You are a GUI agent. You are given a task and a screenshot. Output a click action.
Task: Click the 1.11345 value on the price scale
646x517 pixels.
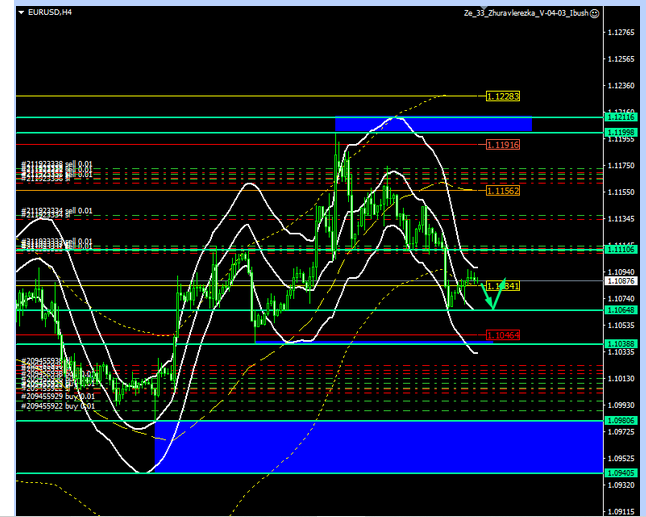click(621, 219)
